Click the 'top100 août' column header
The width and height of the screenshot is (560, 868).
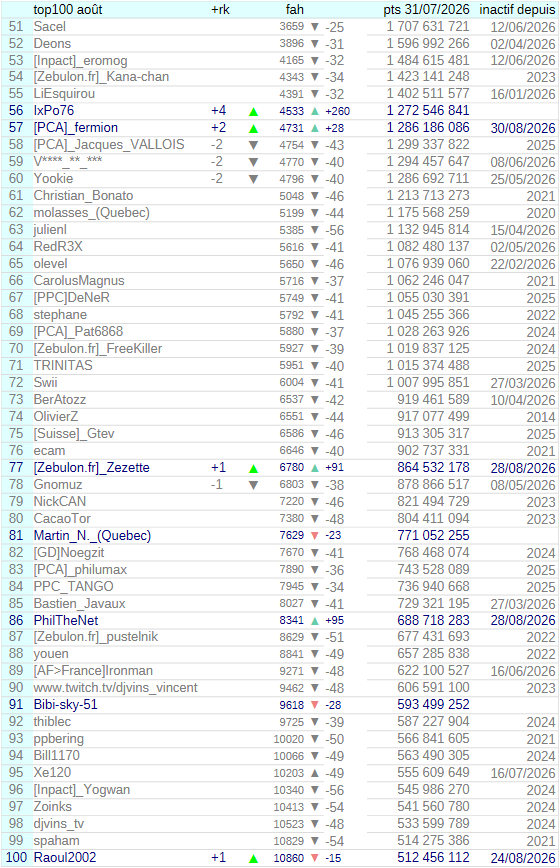68,9
